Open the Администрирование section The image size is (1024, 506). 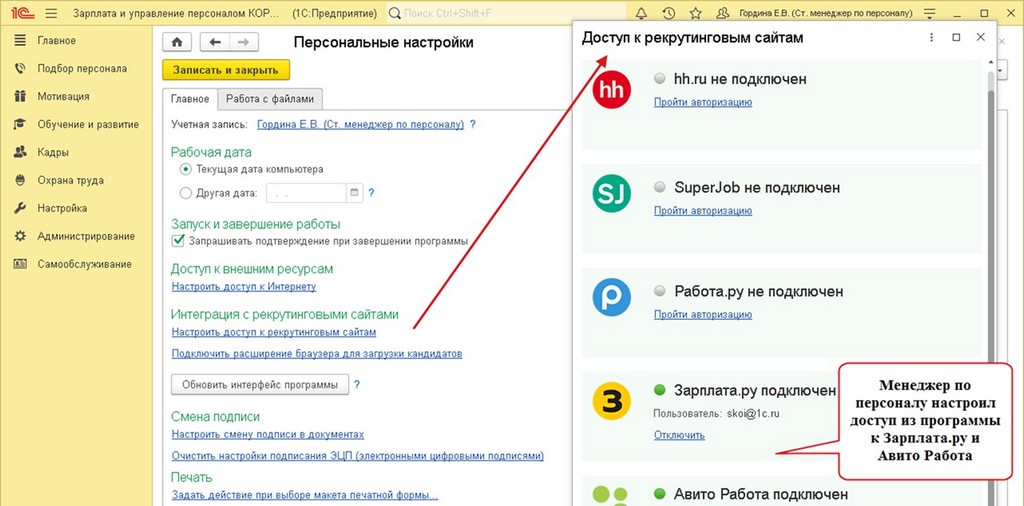86,236
